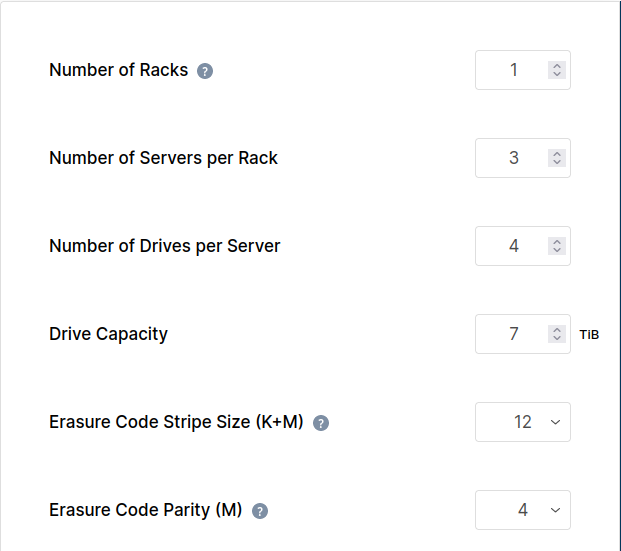This screenshot has height=551, width=621.
Task: Focus the Servers per Rack number field
Action: pos(523,158)
